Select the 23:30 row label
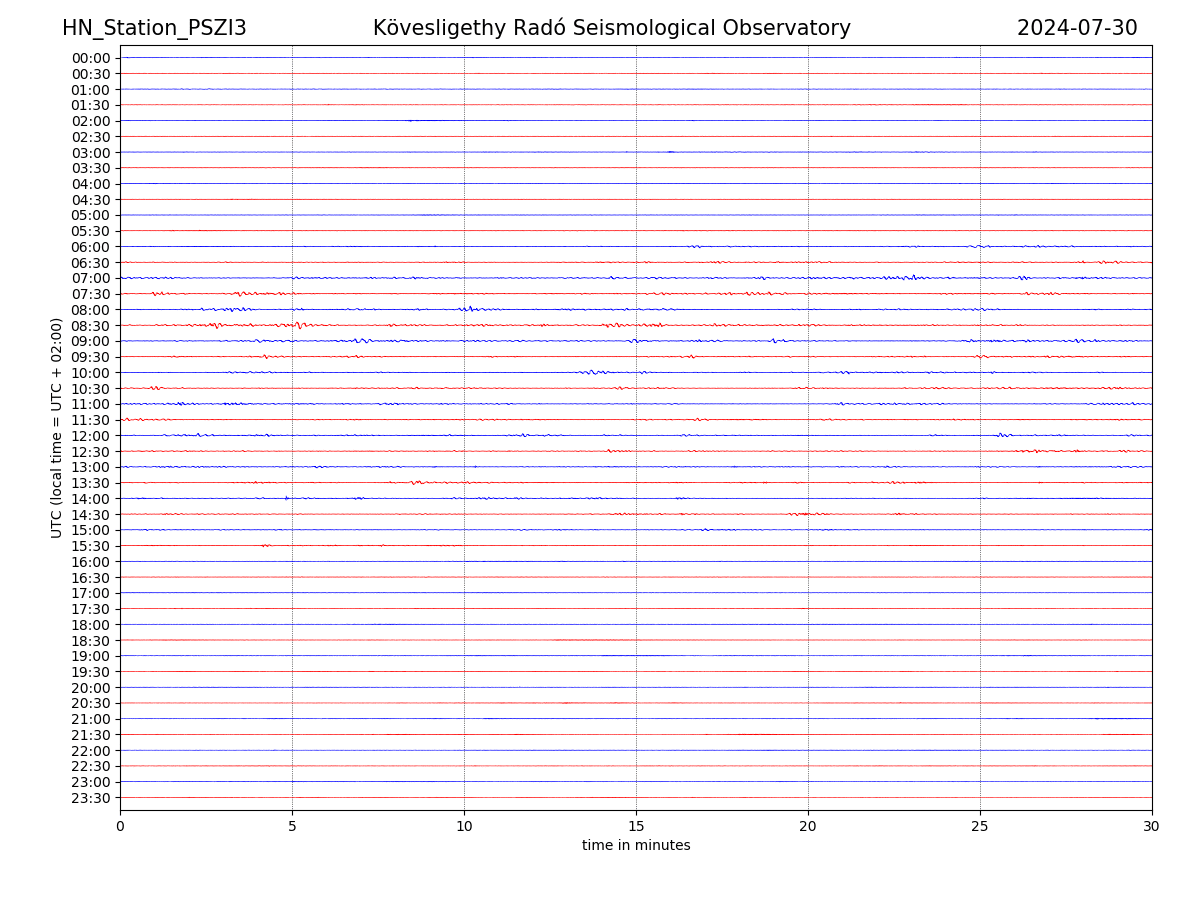The height and width of the screenshot is (900, 1200). point(91,798)
